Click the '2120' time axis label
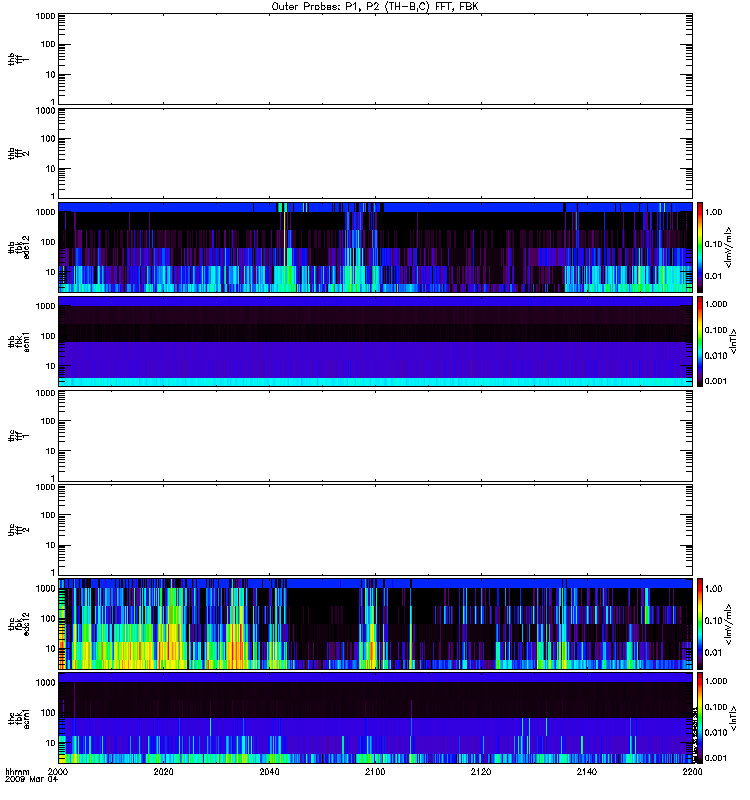 pyautogui.click(x=481, y=772)
